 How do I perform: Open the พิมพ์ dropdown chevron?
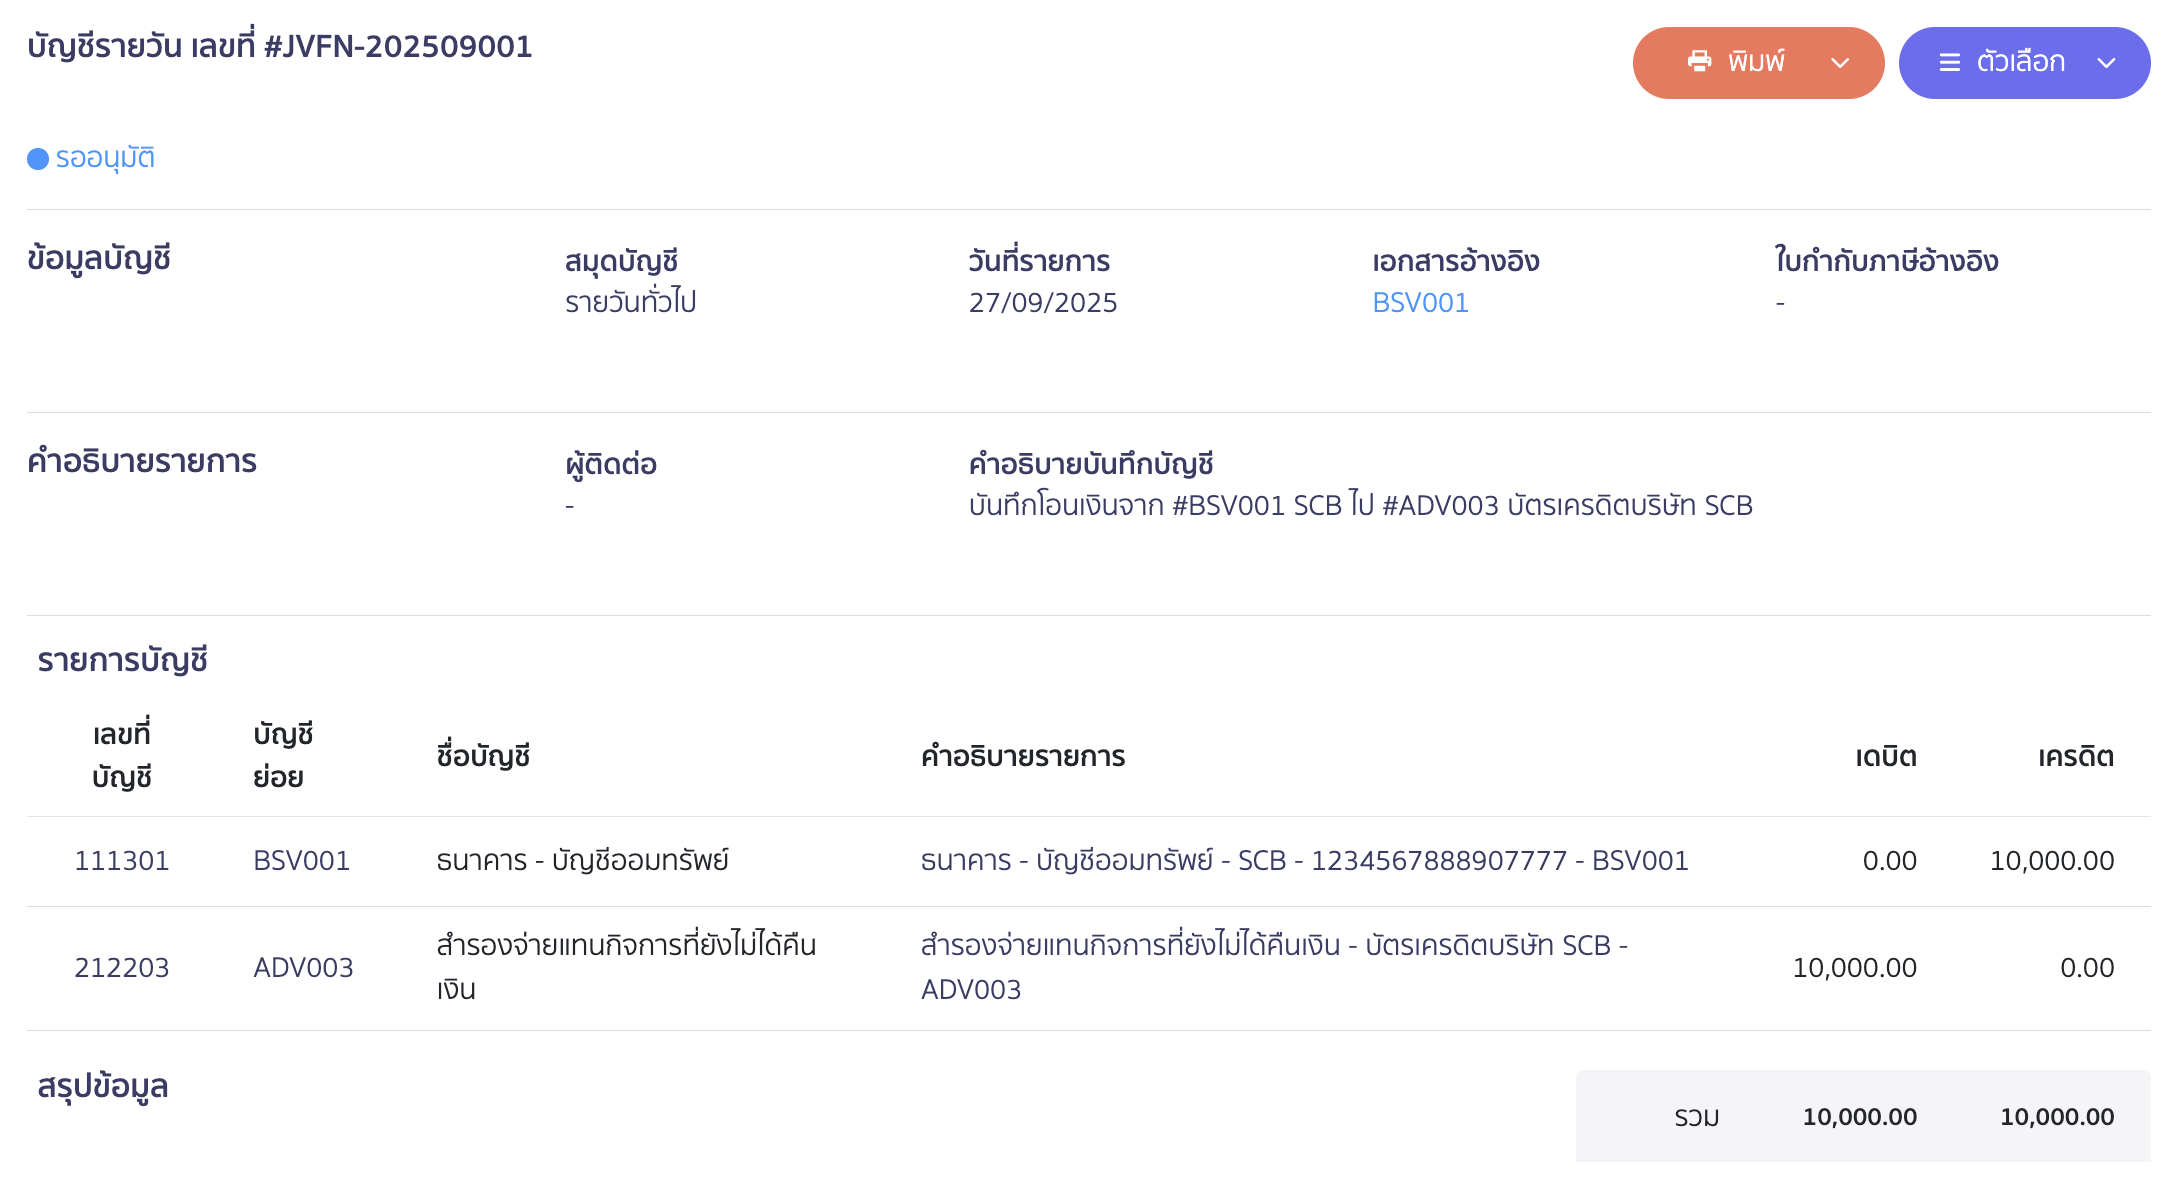coord(1840,63)
